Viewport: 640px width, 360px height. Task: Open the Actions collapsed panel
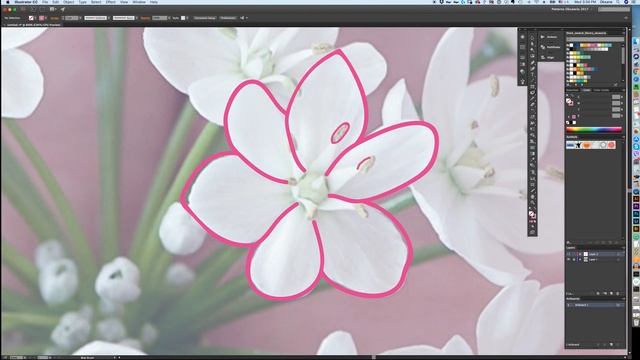[x=549, y=37]
